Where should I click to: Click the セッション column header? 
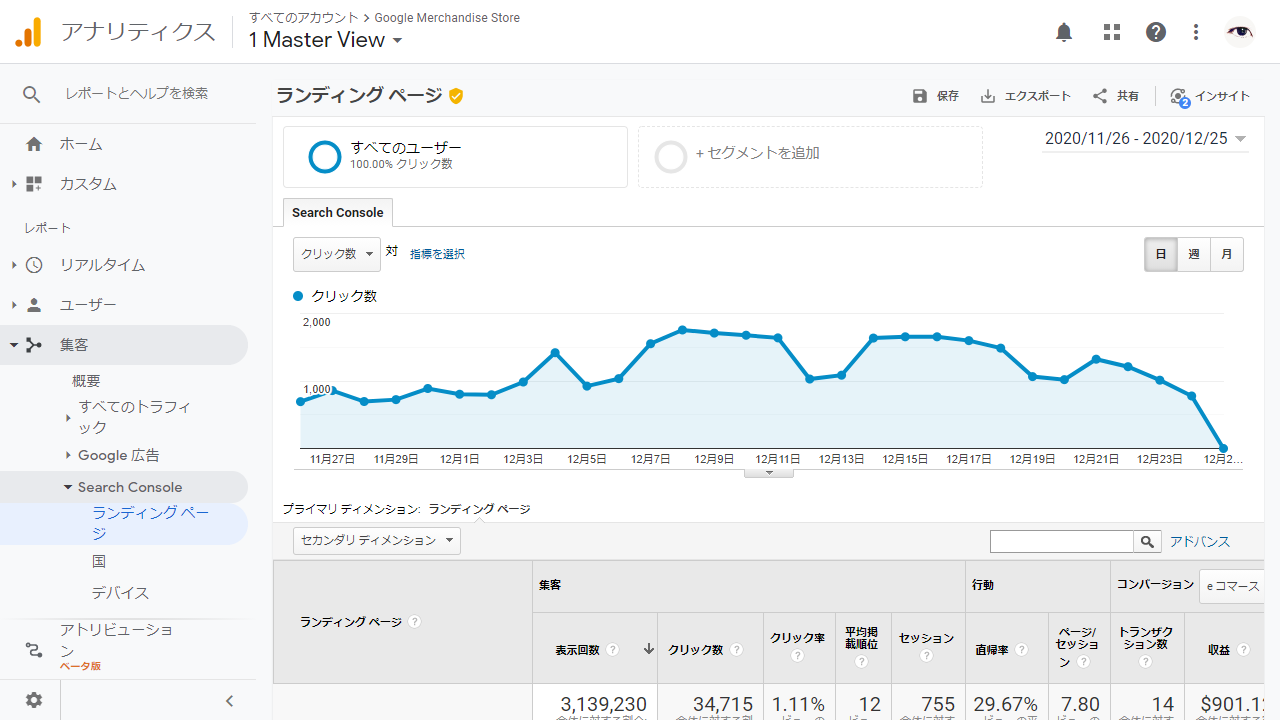pos(926,638)
